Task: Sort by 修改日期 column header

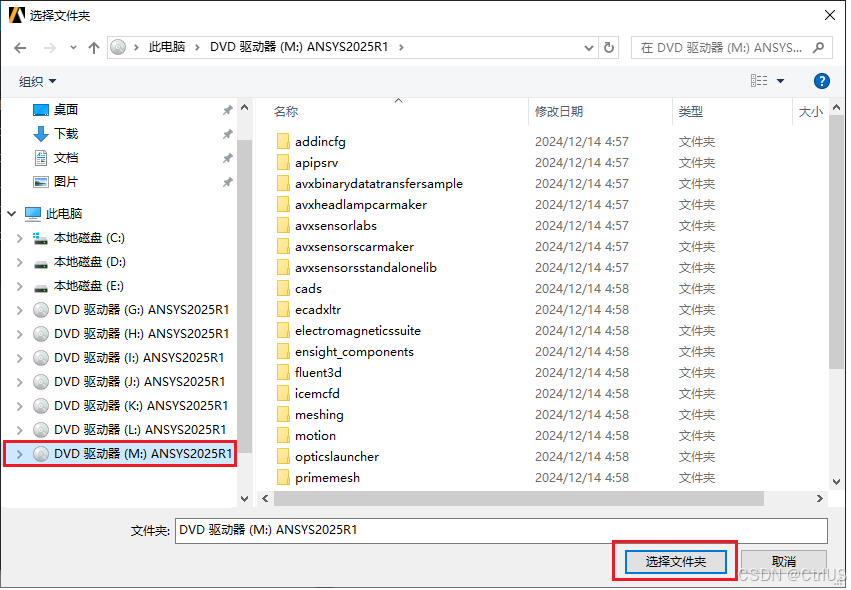Action: pos(559,112)
